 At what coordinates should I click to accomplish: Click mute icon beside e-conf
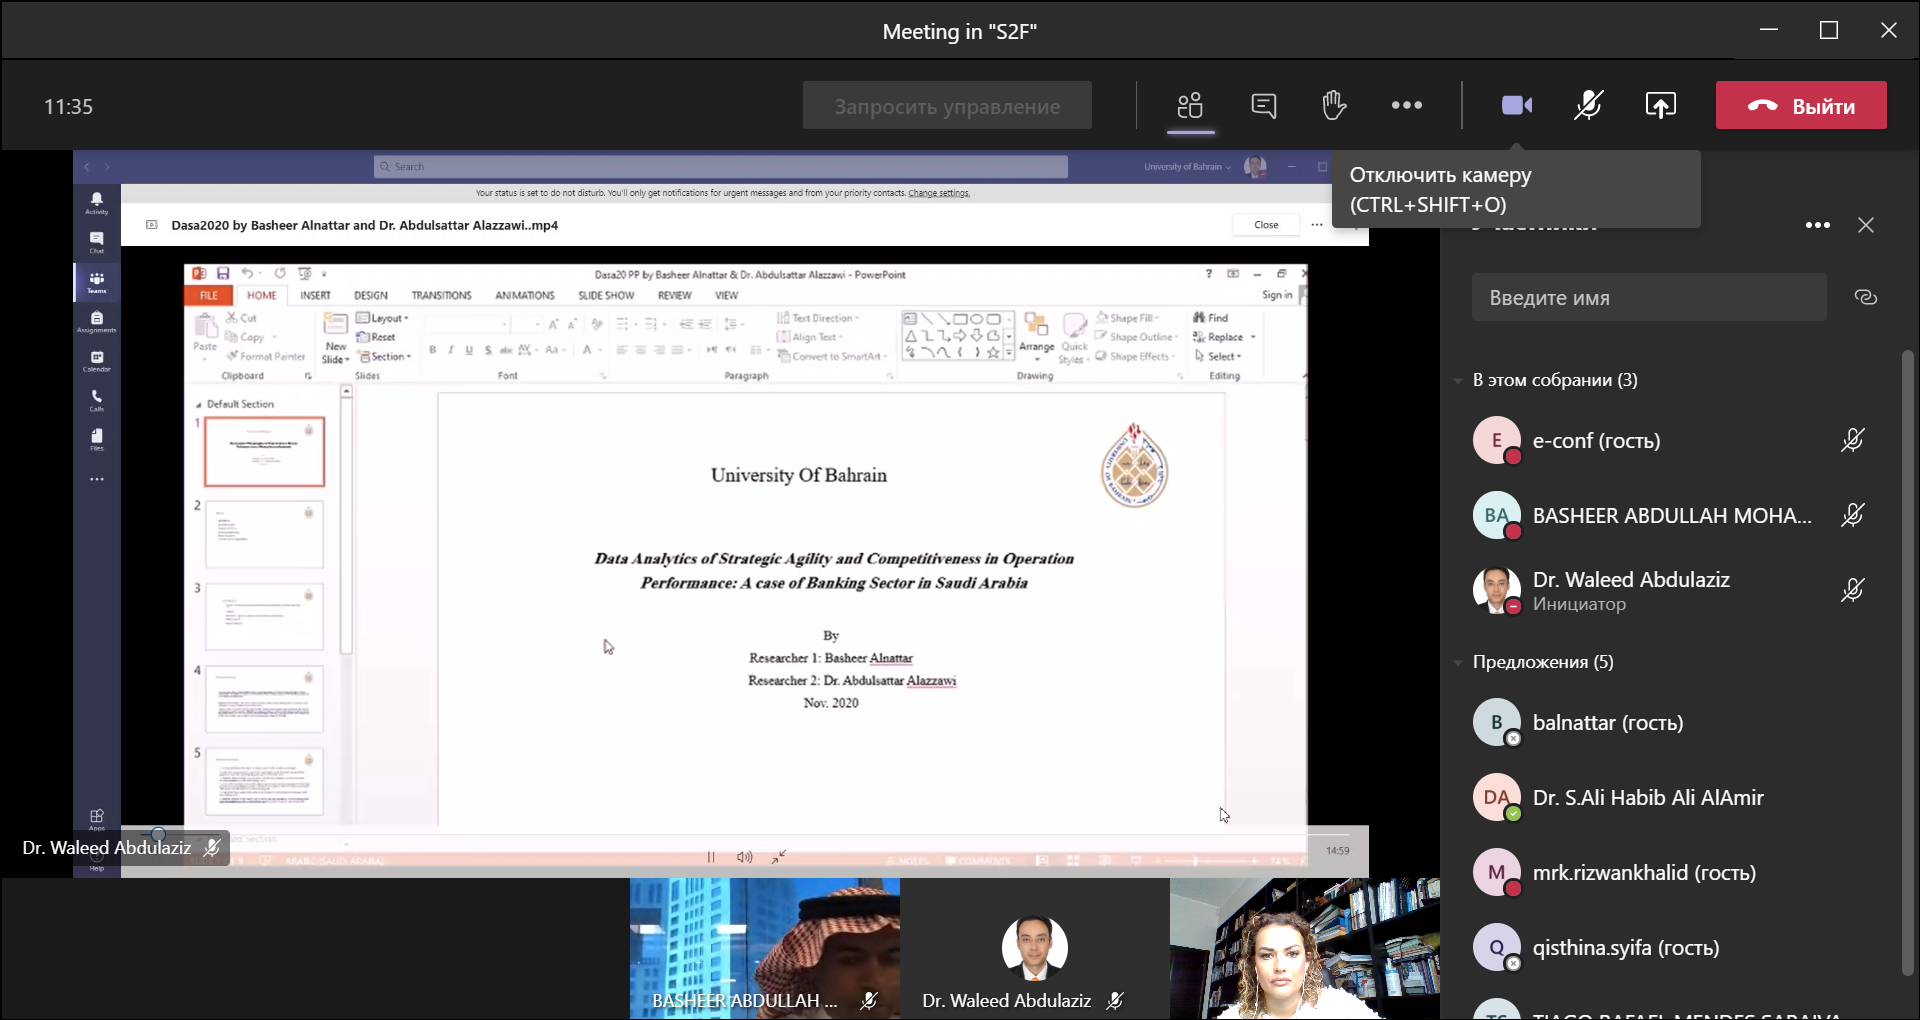click(x=1853, y=440)
